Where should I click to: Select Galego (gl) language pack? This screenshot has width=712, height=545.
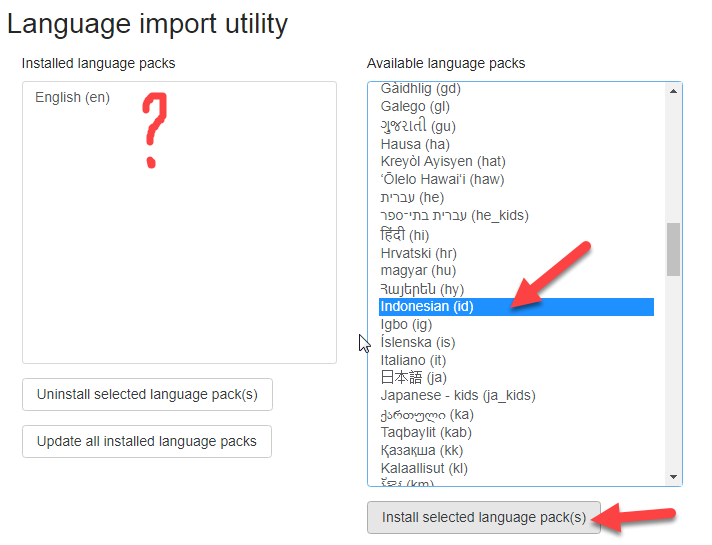click(413, 107)
